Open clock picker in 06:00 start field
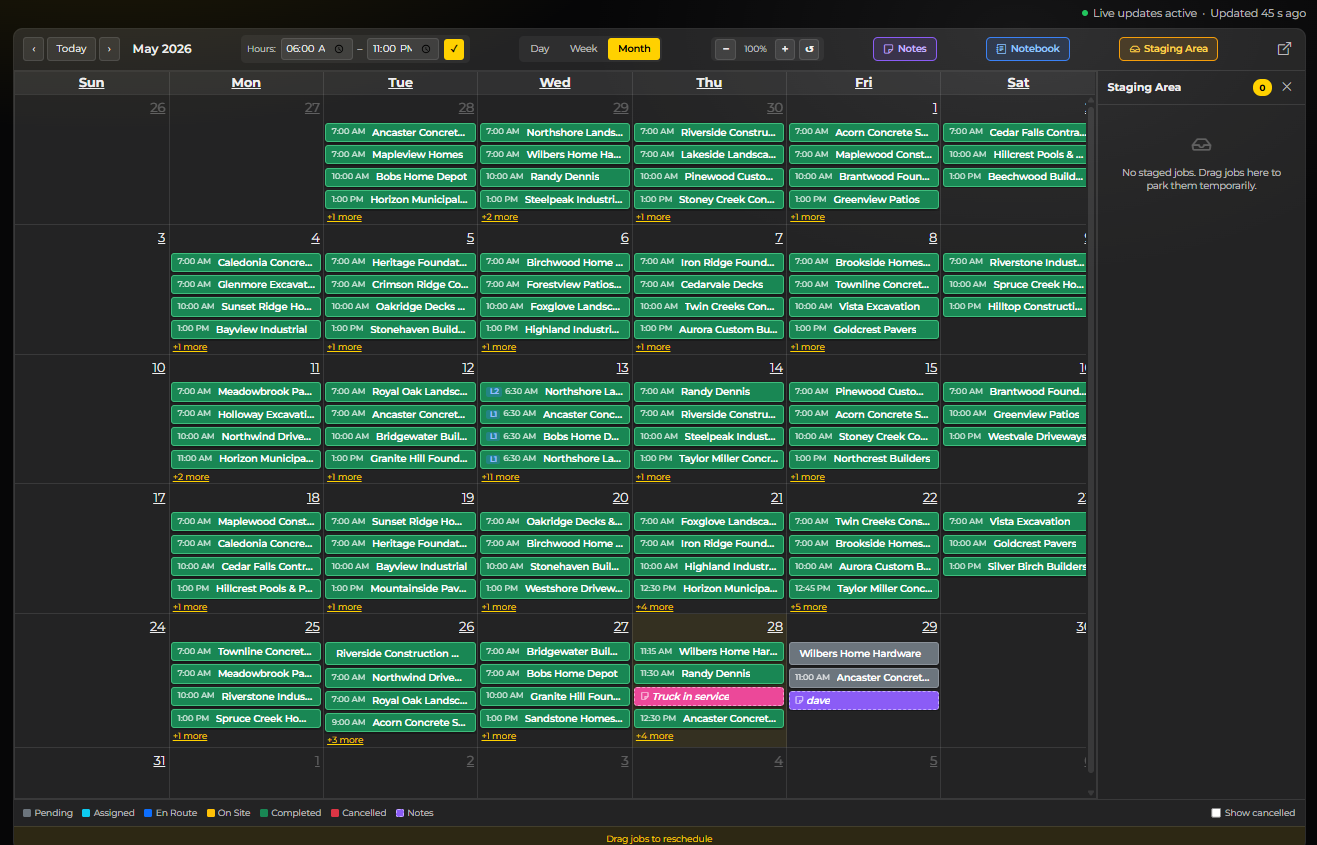Viewport: 1317px width, 845px height. click(338, 49)
